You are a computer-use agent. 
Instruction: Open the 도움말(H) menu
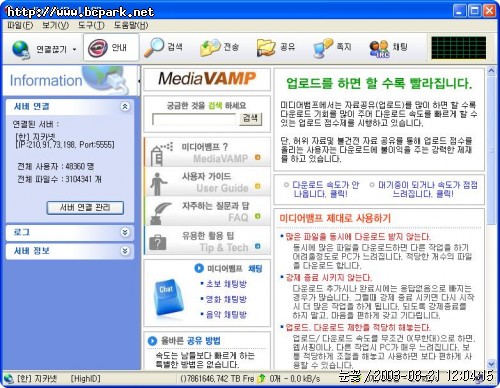coord(131,25)
